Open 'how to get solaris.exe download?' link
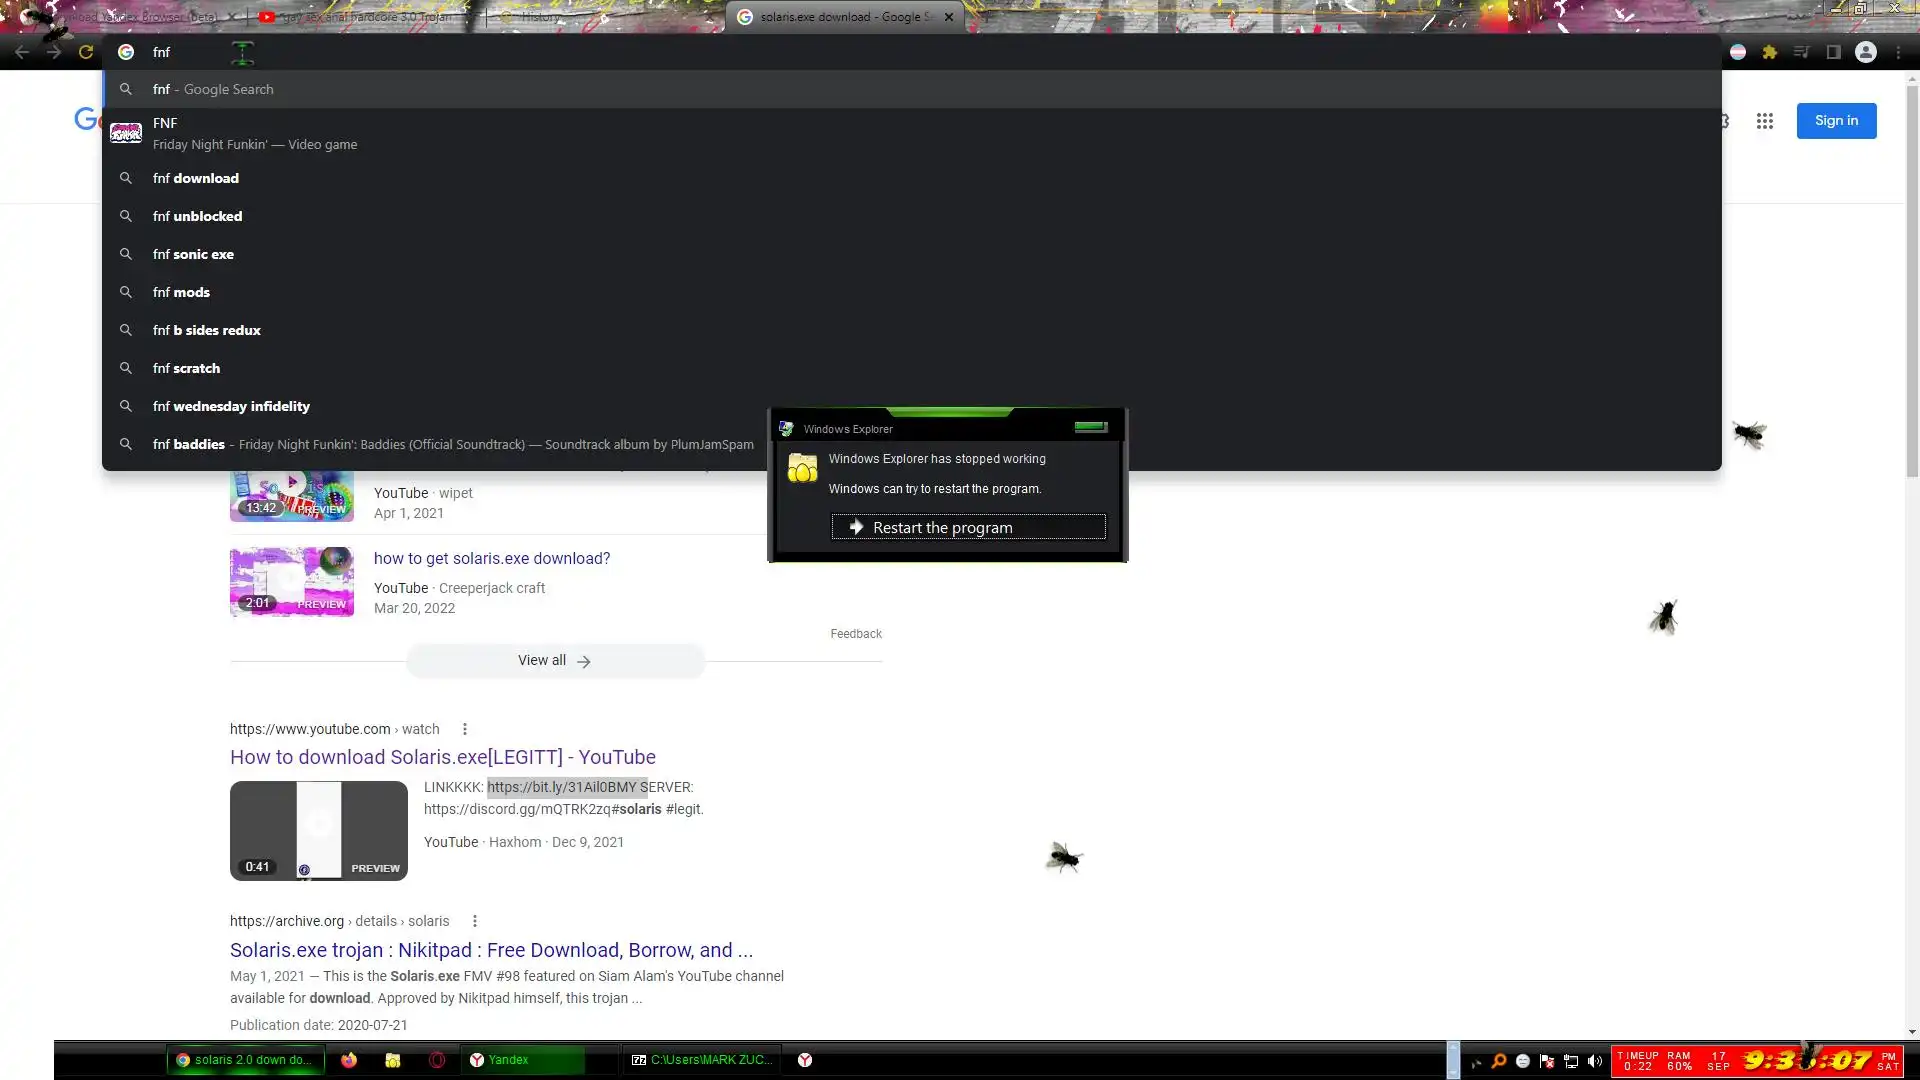Screen dimensions: 1920x1080 [x=491, y=558]
